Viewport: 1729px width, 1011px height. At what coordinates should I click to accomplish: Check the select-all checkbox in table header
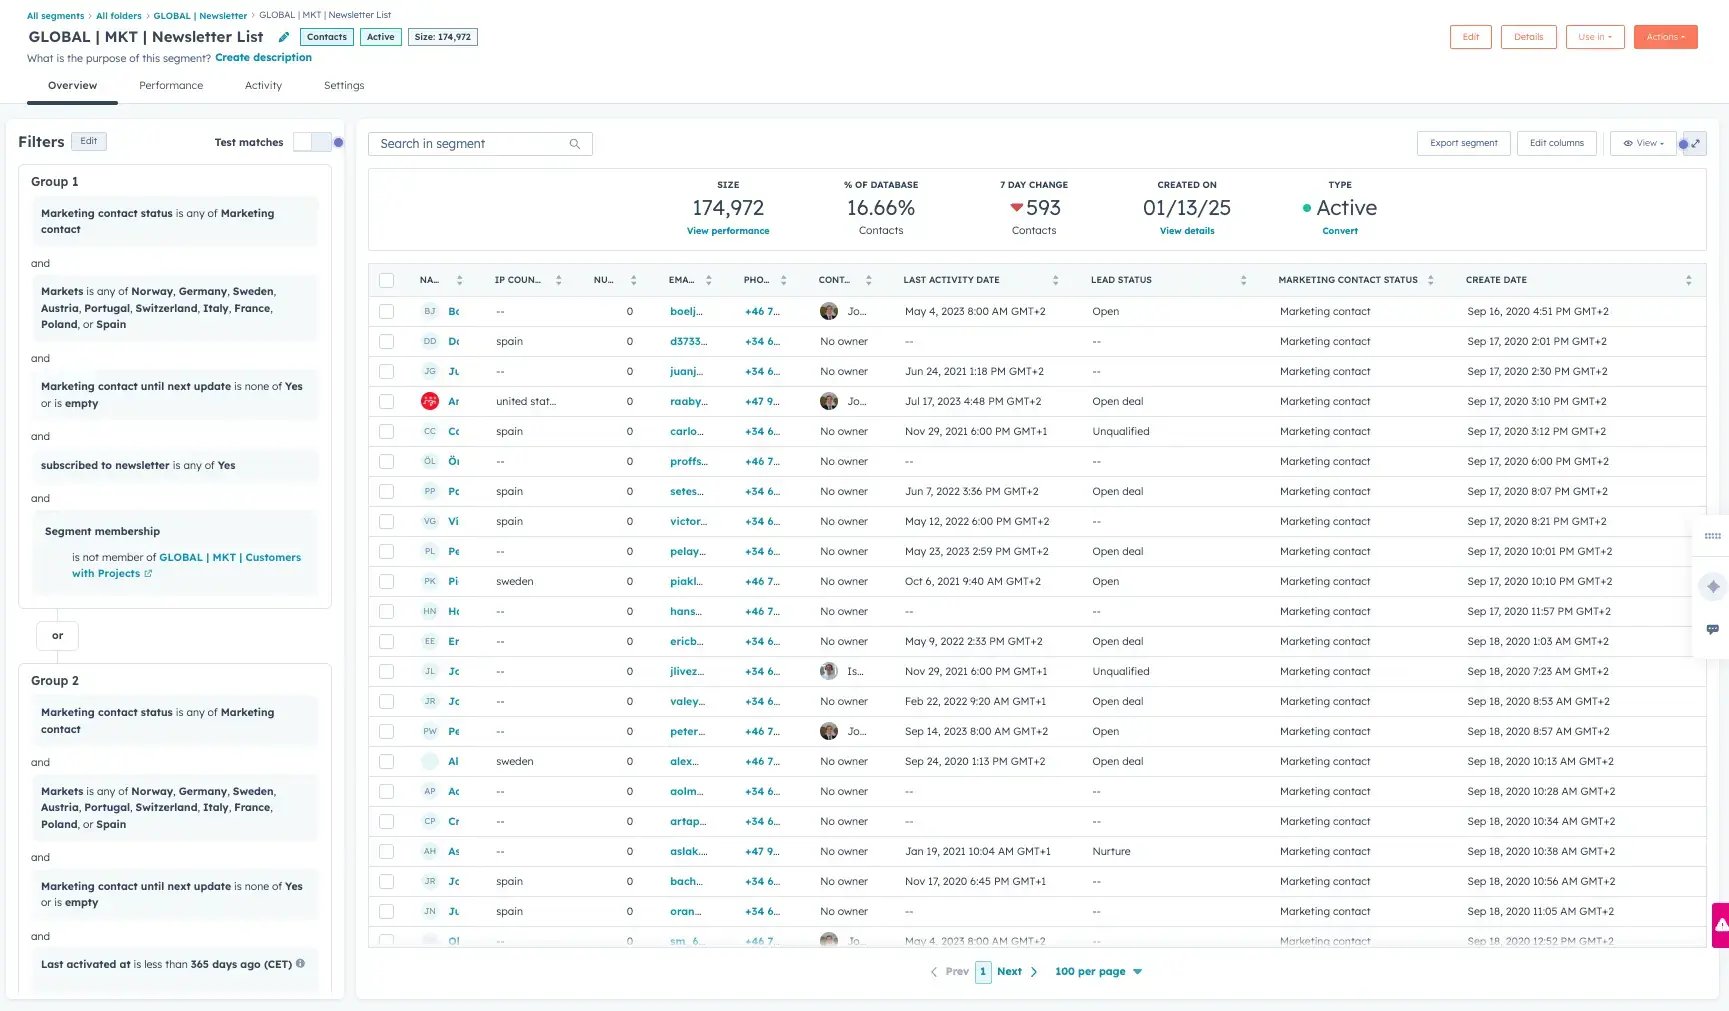pos(387,281)
